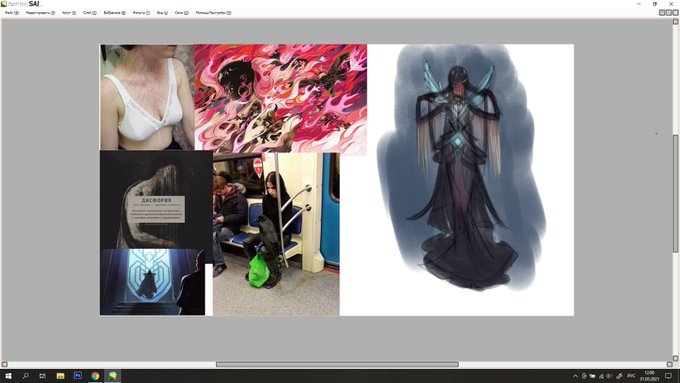Click the white top reference photo
The height and width of the screenshot is (383, 680).
click(x=147, y=97)
